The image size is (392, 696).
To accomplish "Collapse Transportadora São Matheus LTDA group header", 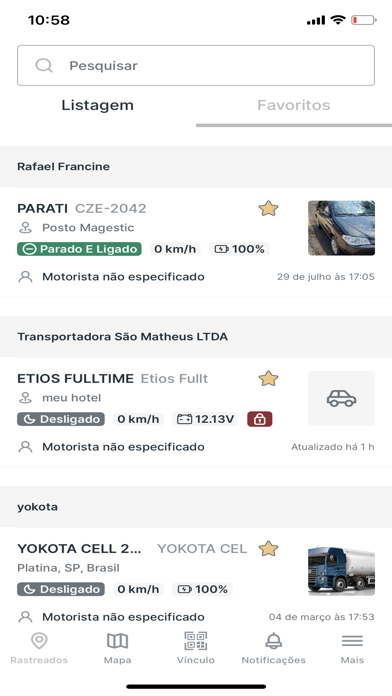I will (x=196, y=336).
